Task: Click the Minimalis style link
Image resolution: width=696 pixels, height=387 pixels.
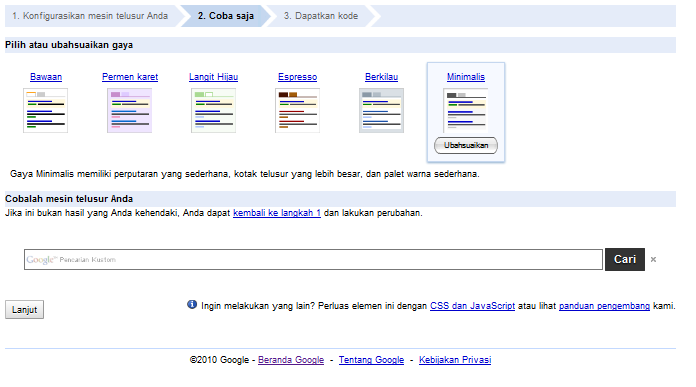Action: (x=466, y=77)
